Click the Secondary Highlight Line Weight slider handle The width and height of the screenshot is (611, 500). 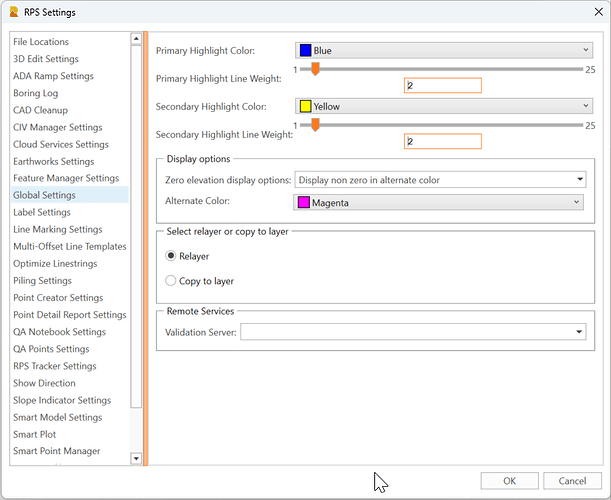point(315,125)
